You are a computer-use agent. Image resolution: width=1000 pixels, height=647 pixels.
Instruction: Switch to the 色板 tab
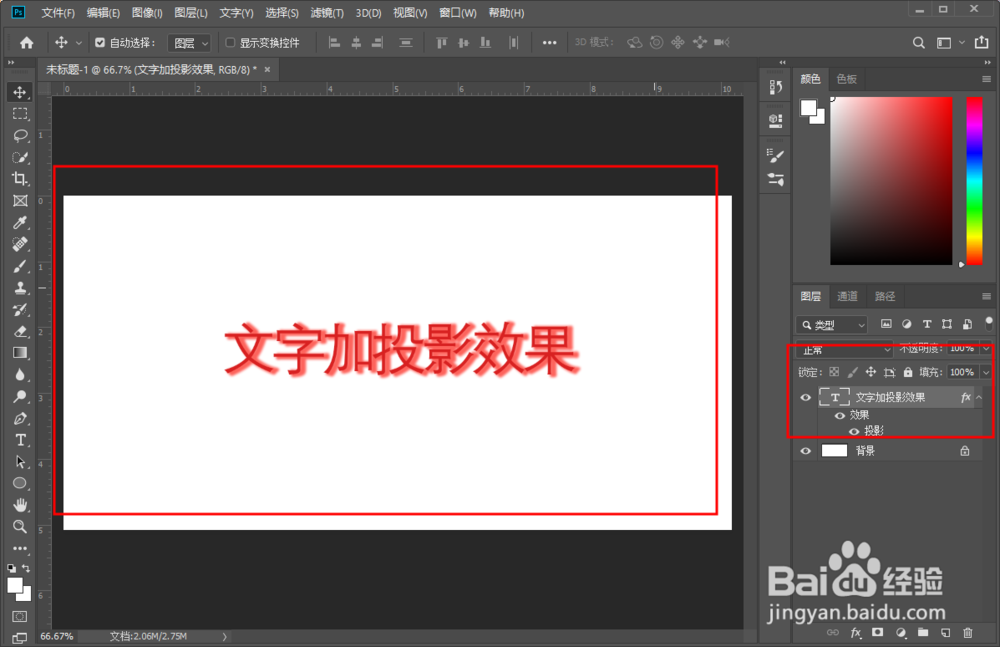point(847,79)
